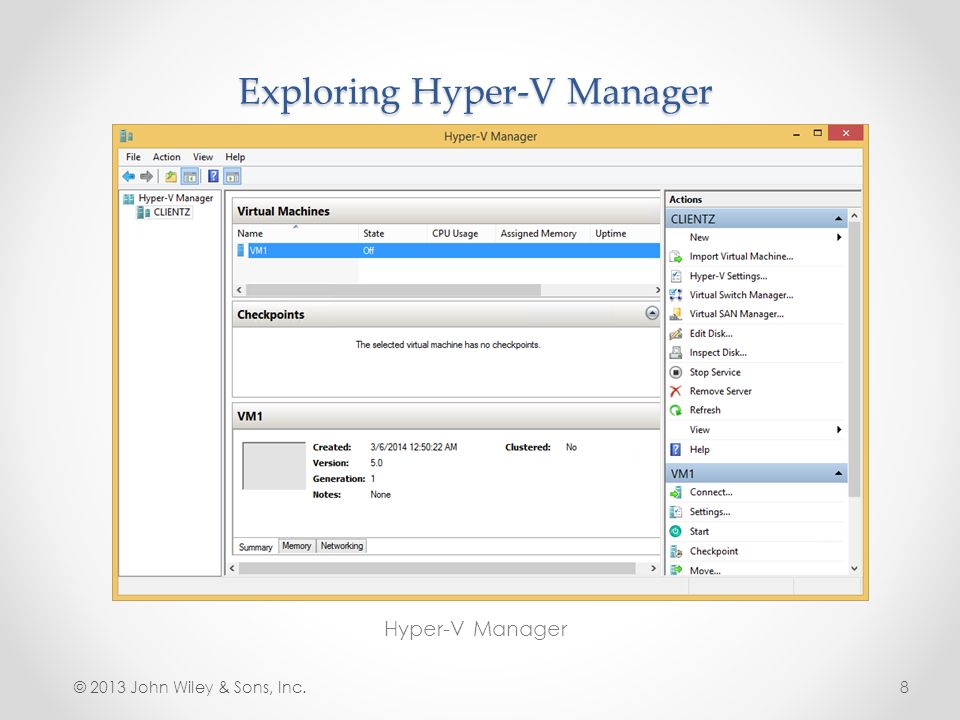
Task: Collapse the CLIENTZ actions section
Action: (x=839, y=219)
